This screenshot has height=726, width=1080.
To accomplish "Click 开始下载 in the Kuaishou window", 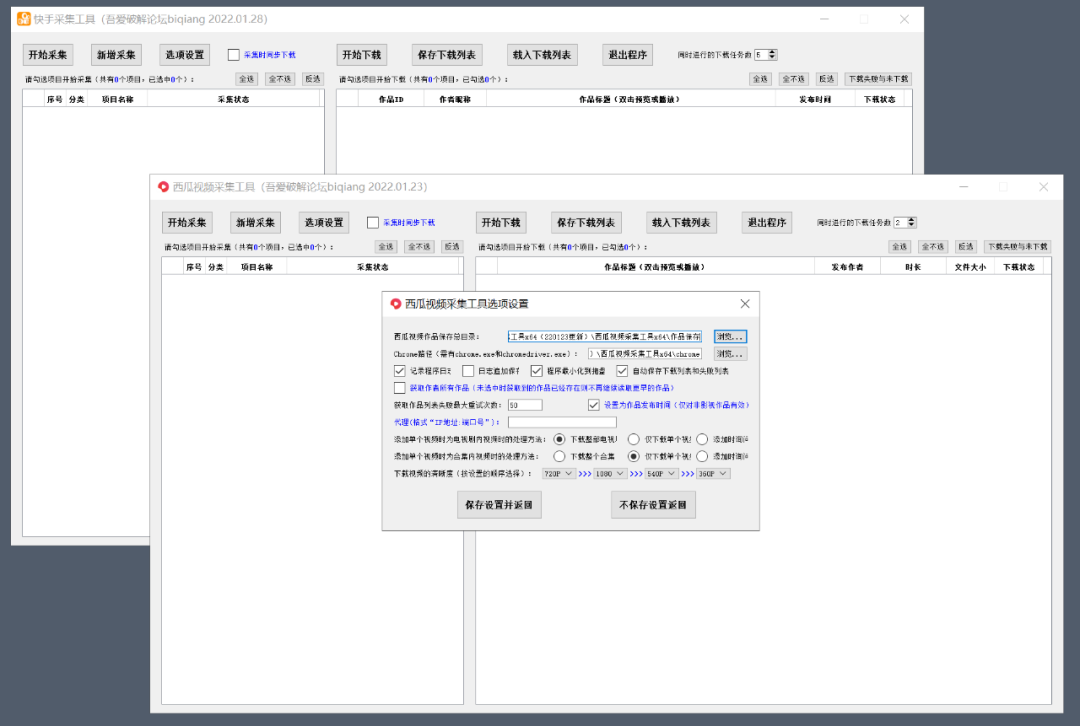I will [x=362, y=54].
